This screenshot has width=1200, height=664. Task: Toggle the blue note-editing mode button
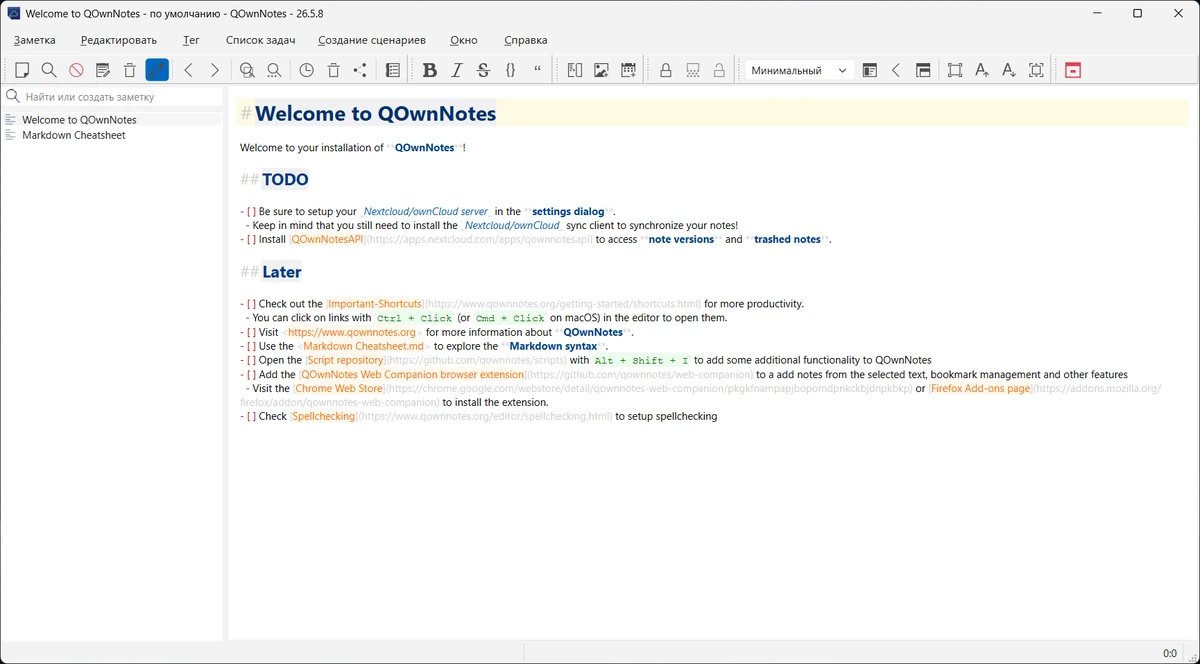(157, 70)
